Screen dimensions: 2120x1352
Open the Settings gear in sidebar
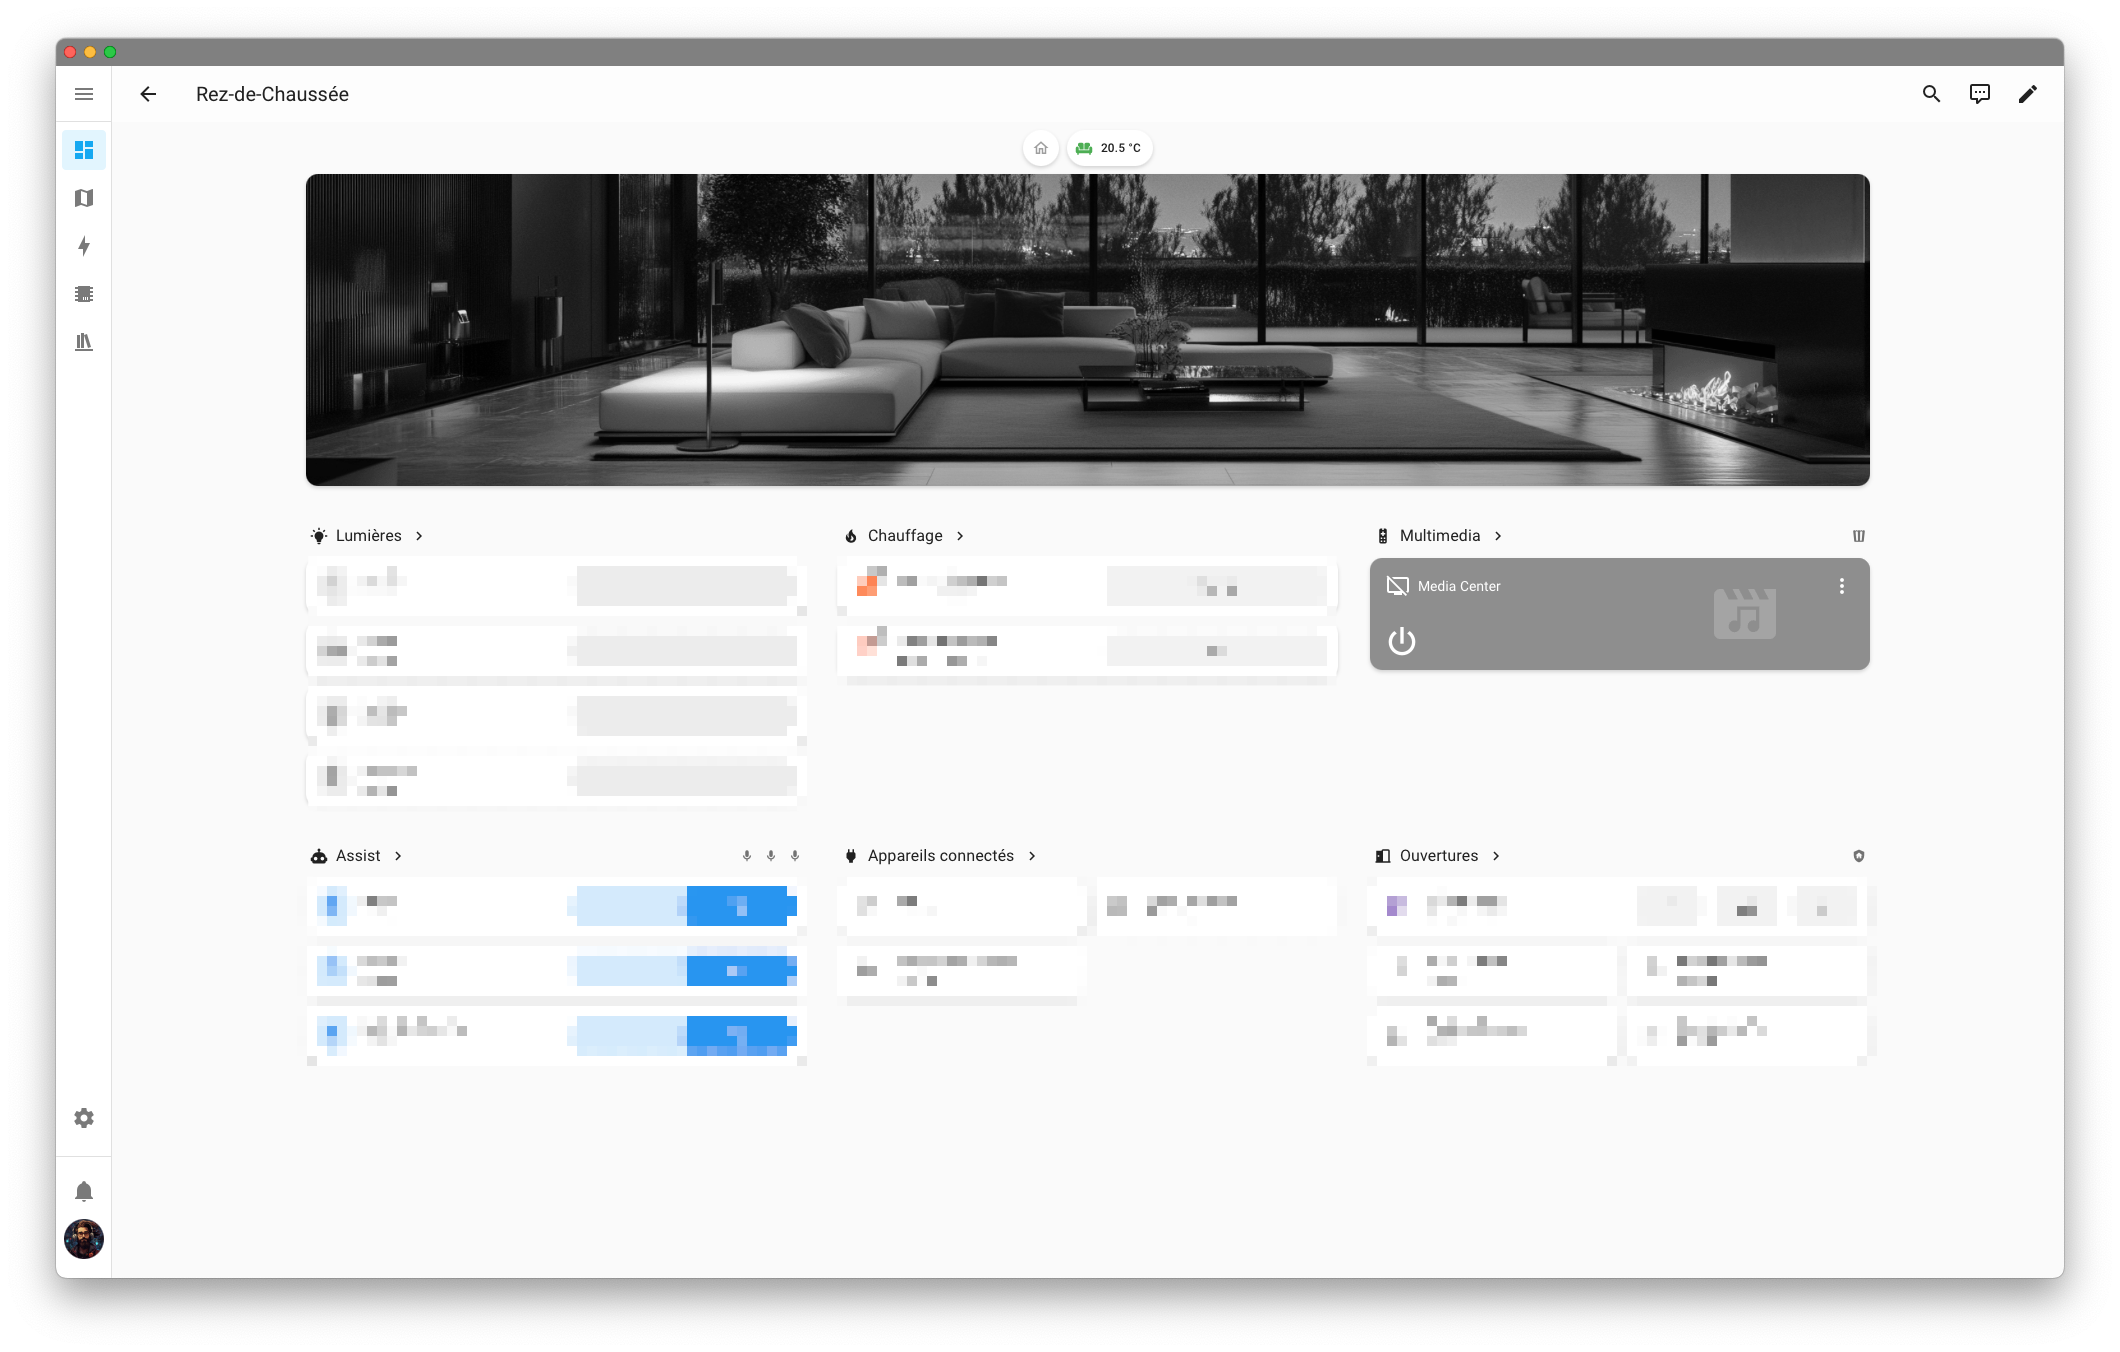[x=84, y=1118]
